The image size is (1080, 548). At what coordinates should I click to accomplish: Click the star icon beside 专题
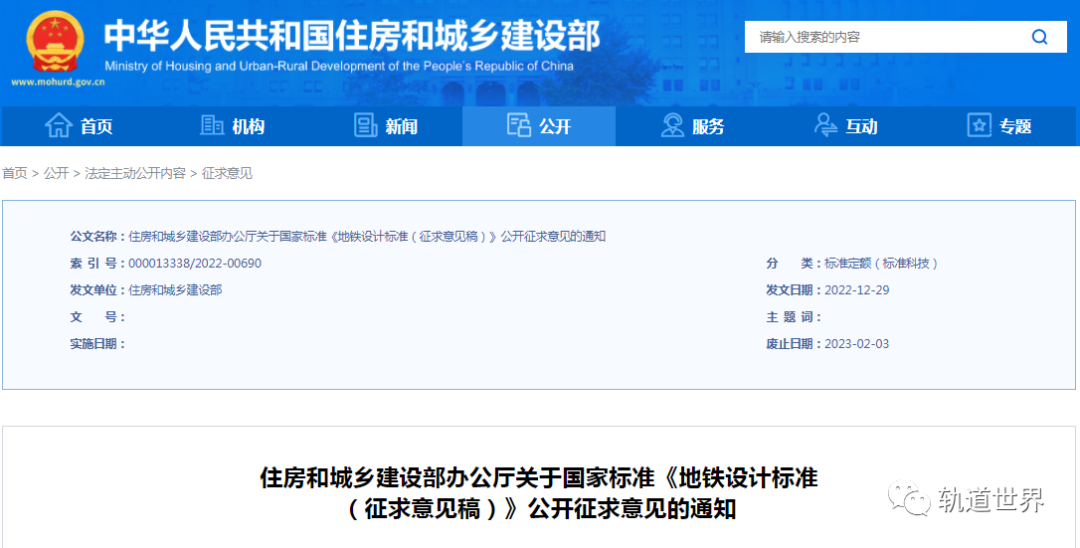click(x=979, y=125)
